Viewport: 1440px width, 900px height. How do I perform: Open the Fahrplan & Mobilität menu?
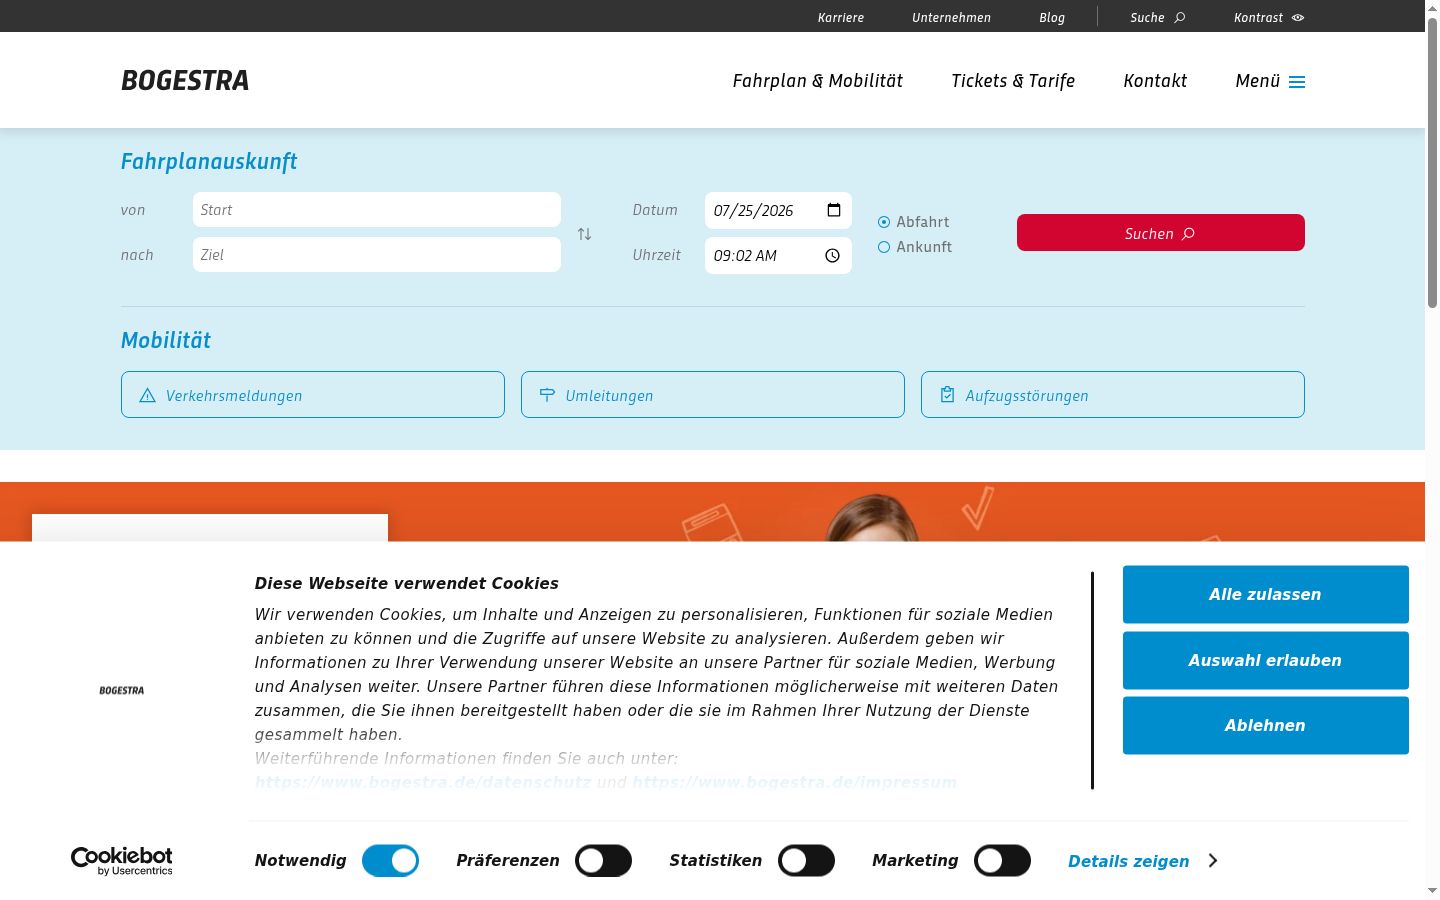[818, 81]
